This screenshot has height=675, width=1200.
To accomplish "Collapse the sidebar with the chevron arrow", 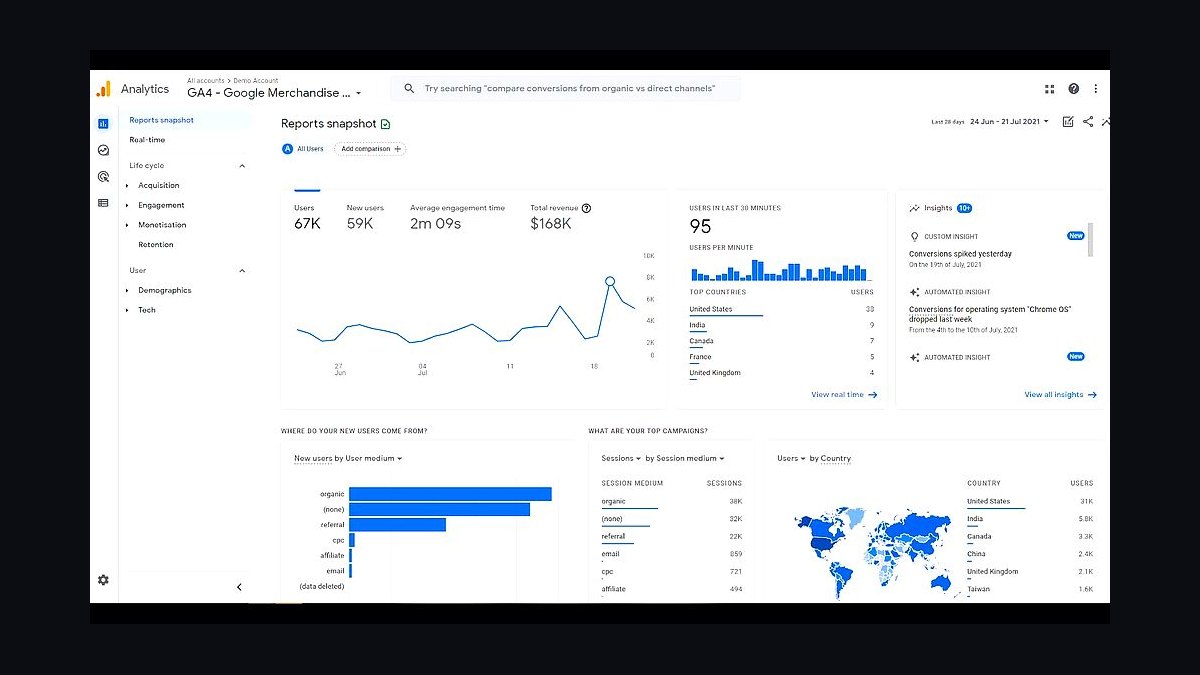I will pos(239,587).
